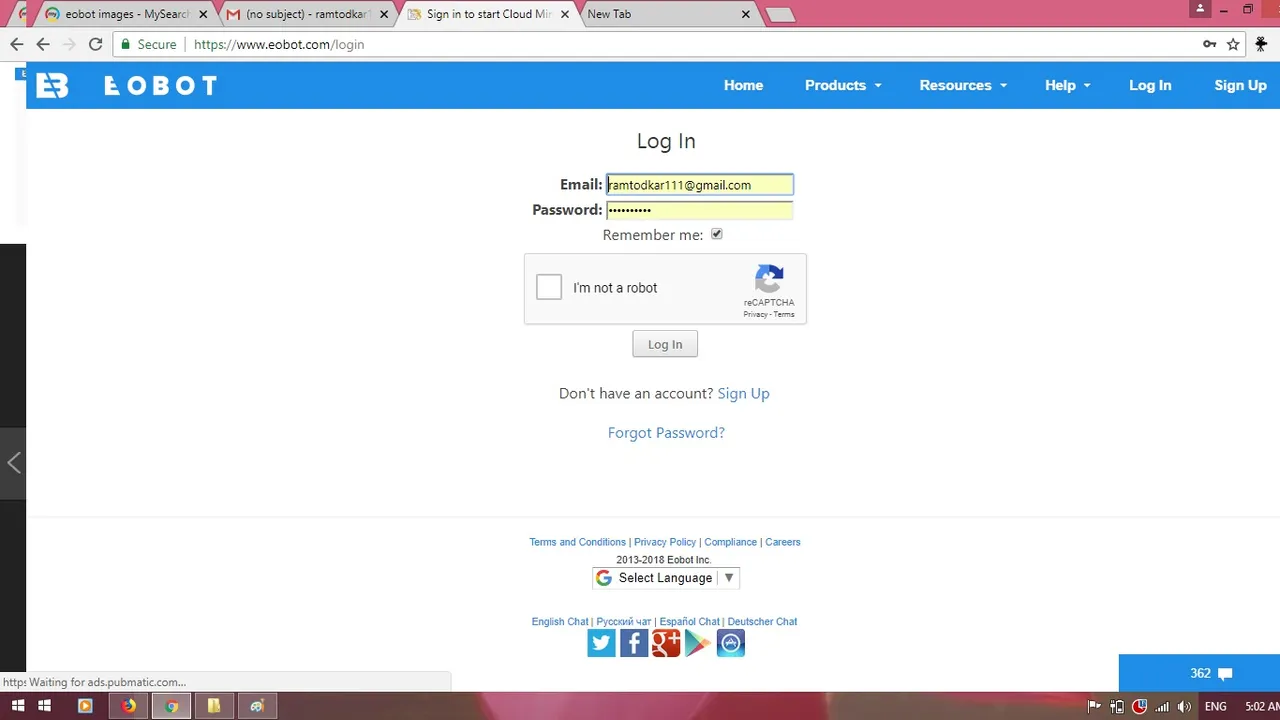
Task: Check the I'm not a robot box
Action: point(549,287)
